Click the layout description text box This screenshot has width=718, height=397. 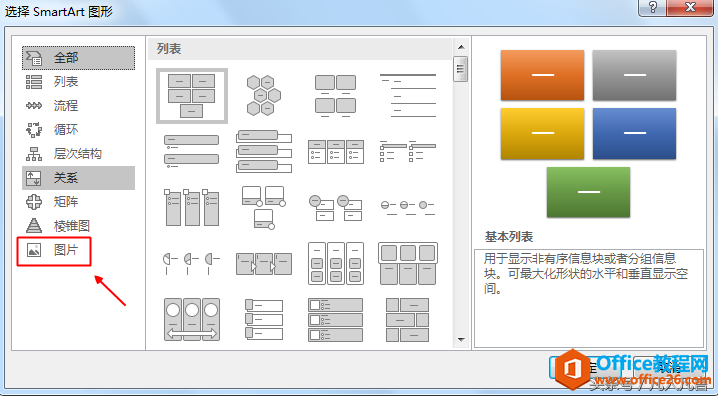pyautogui.click(x=589, y=298)
